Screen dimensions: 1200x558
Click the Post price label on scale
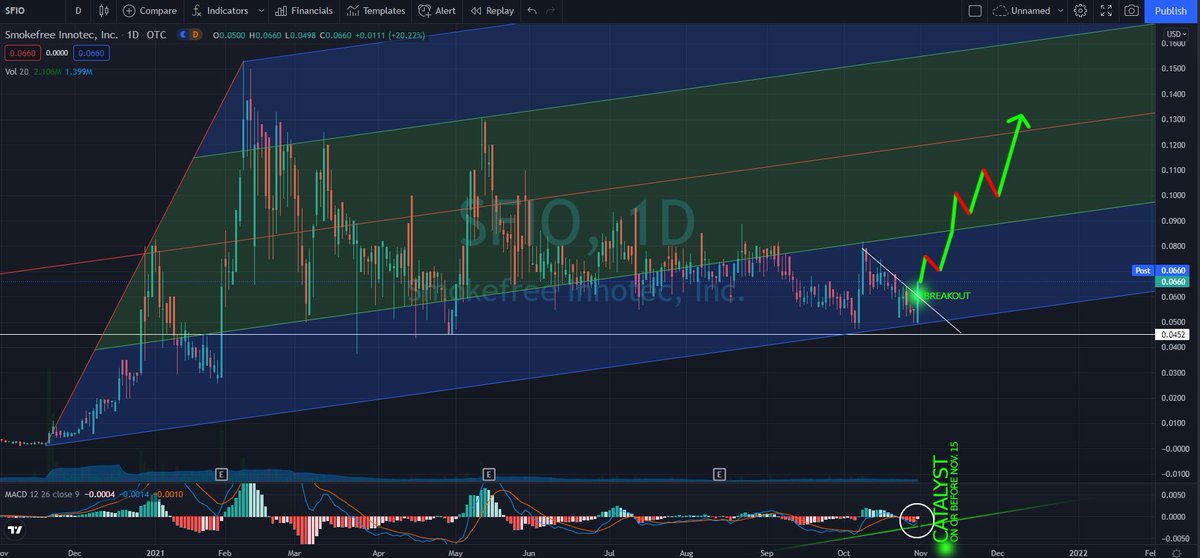[x=1144, y=271]
